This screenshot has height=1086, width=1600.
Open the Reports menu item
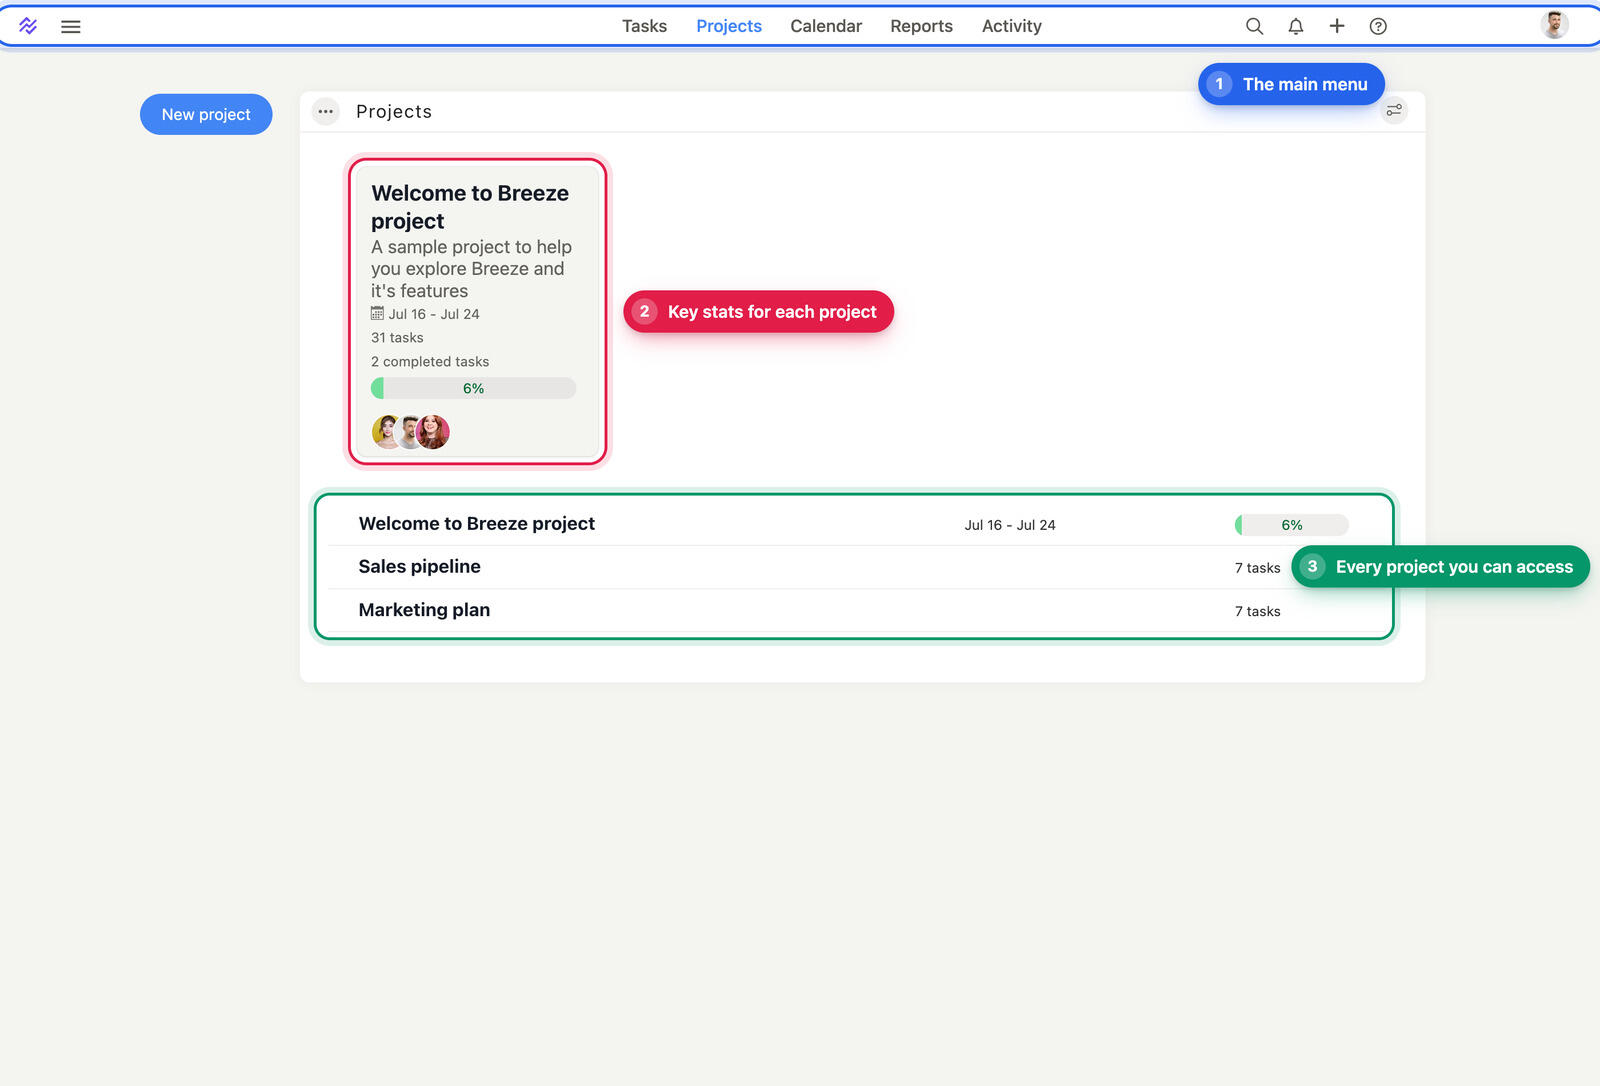click(x=921, y=26)
